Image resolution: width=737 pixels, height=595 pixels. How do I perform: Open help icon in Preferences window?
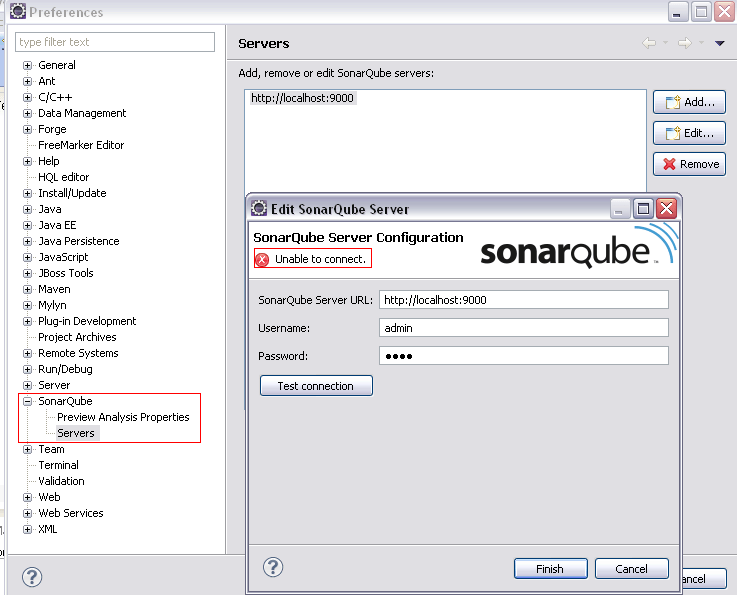click(x=32, y=577)
